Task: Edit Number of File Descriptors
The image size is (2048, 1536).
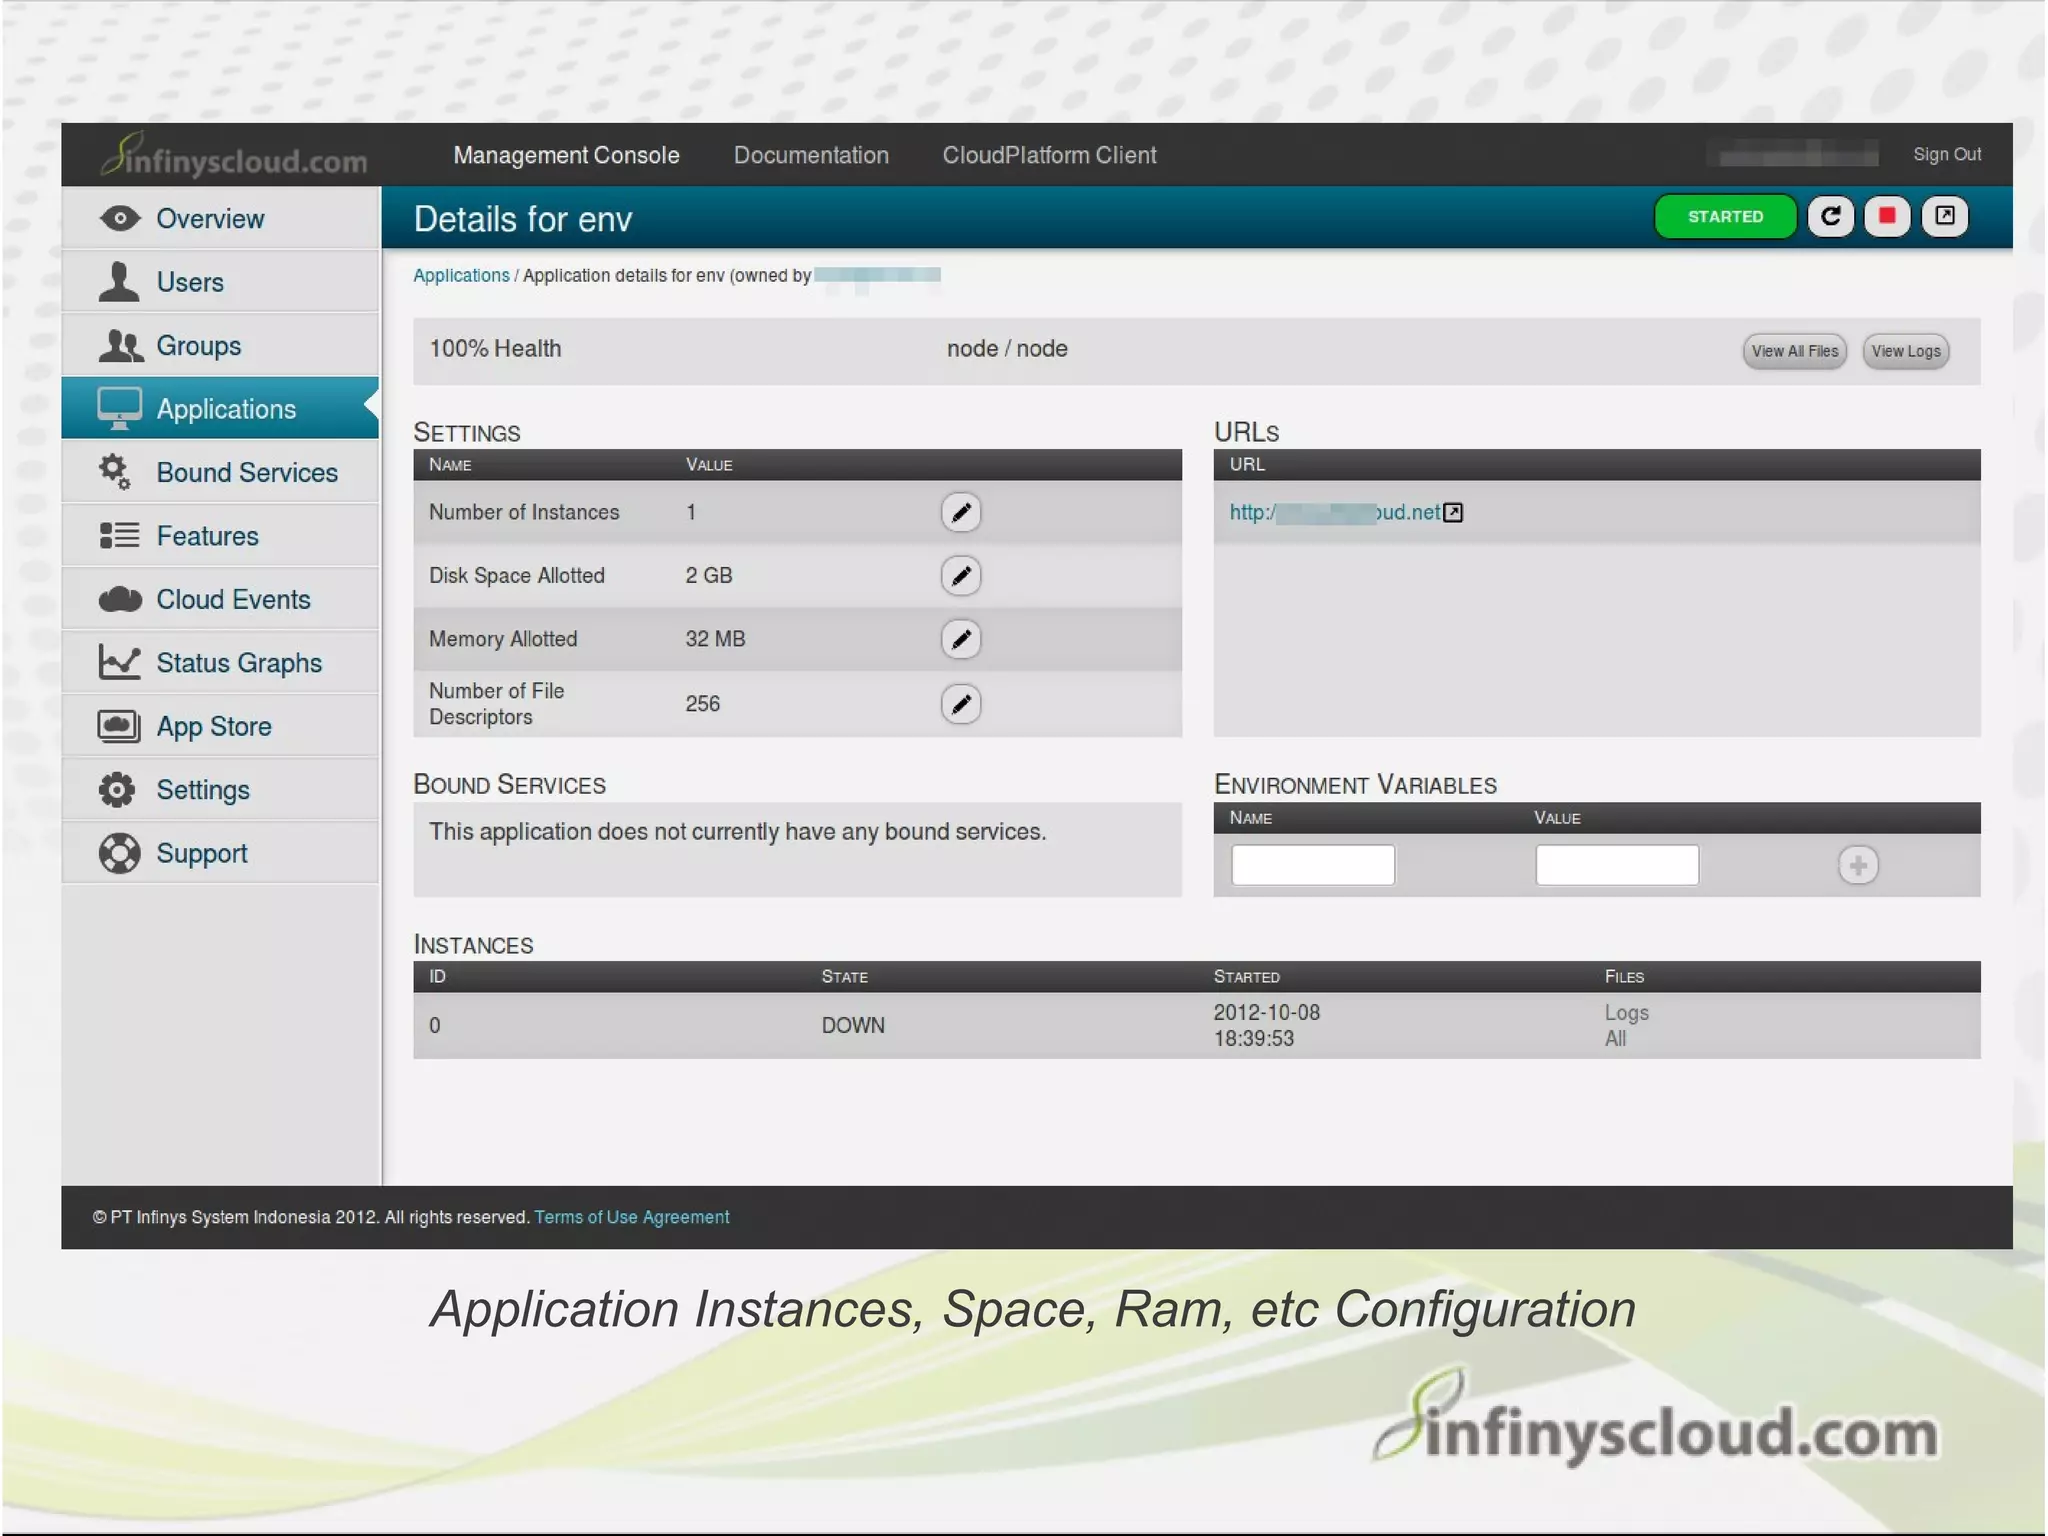Action: coord(960,704)
